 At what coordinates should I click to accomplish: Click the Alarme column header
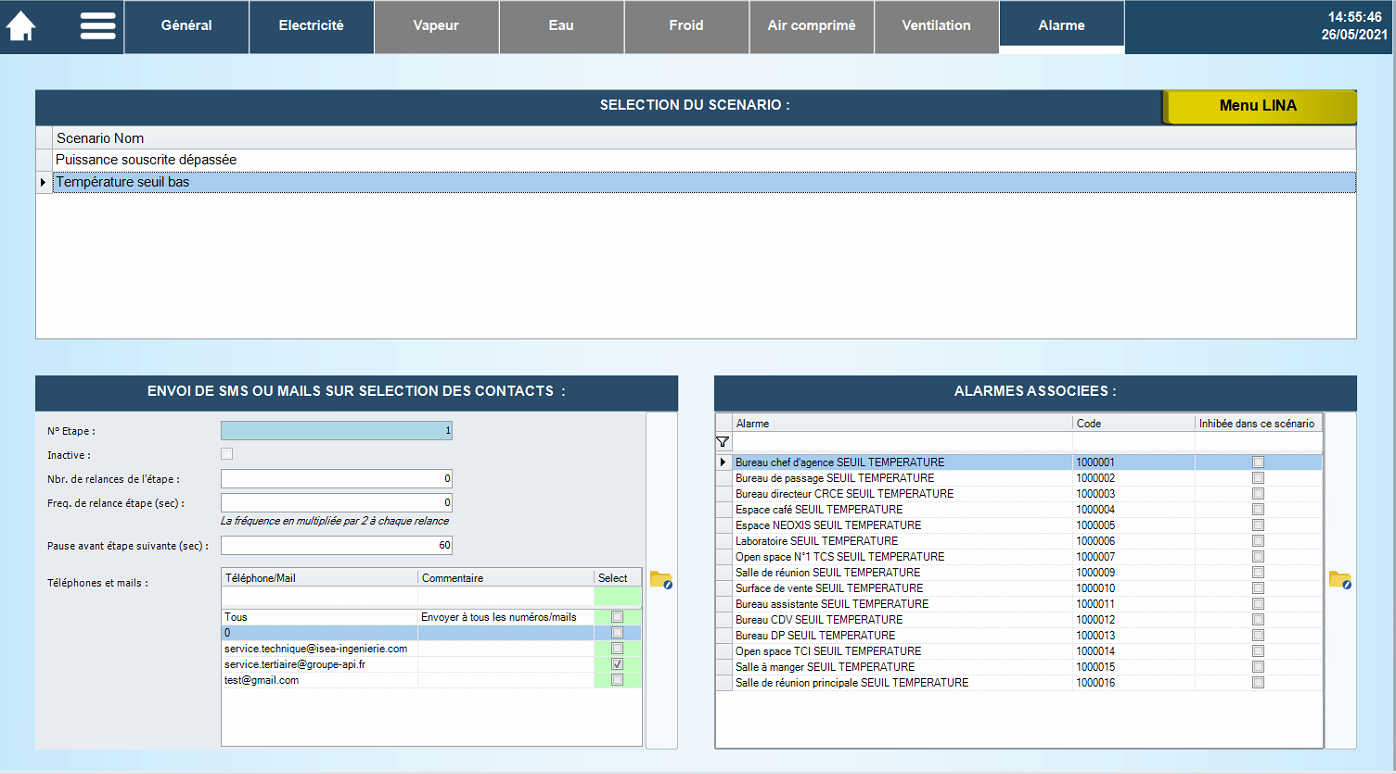click(x=902, y=424)
